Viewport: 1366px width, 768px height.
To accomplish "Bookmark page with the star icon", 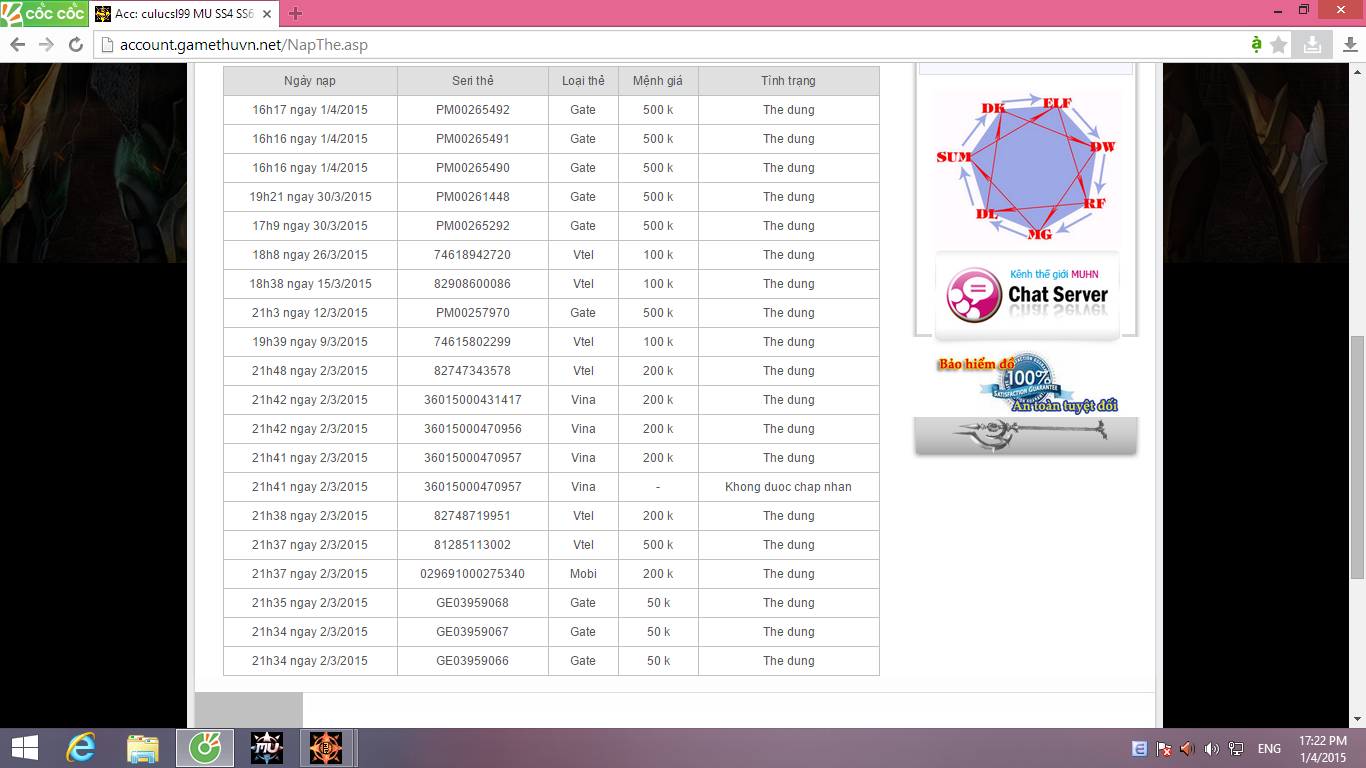I will pyautogui.click(x=1278, y=45).
